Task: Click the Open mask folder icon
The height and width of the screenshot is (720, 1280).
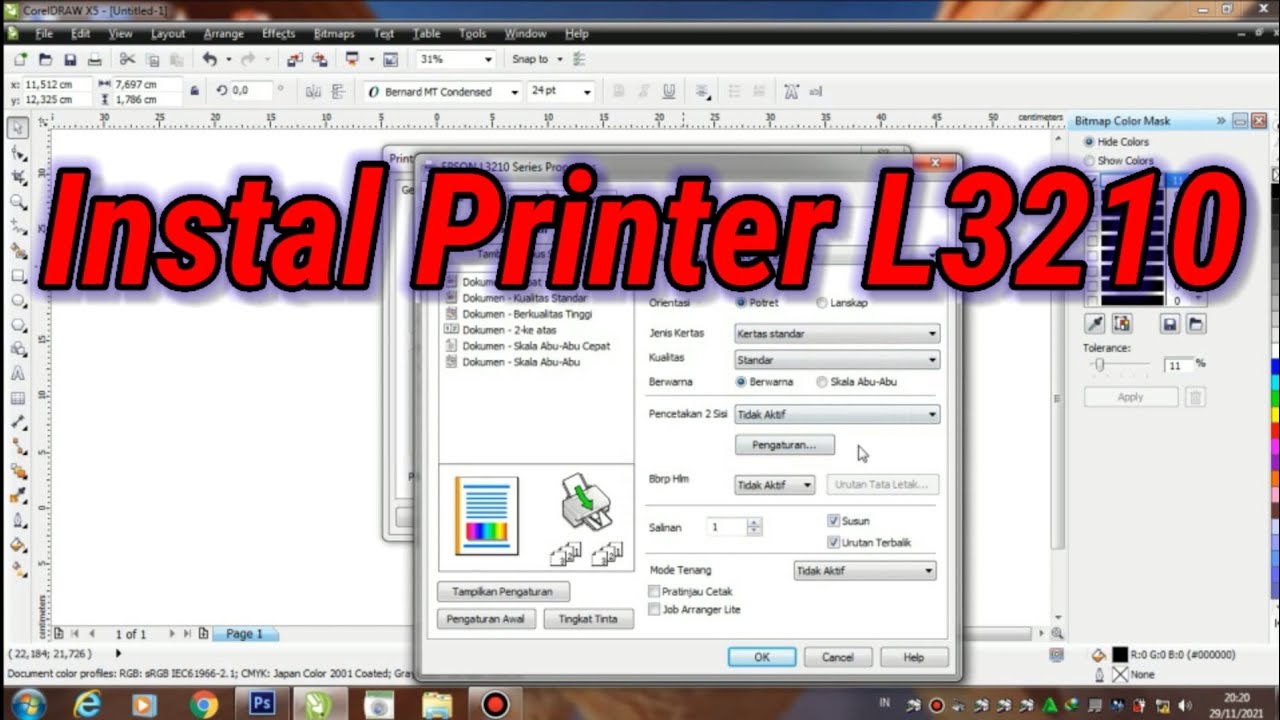Action: [x=1196, y=324]
